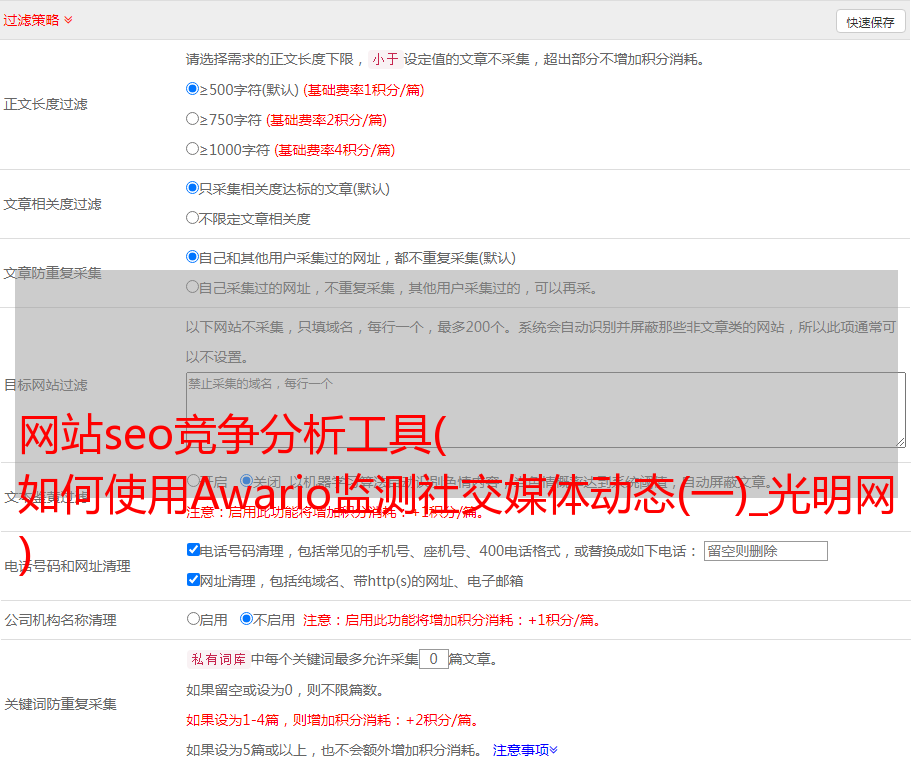Select the ≥500字符 default length option
Image resolution: width=912 pixels, height=768 pixels.
pyautogui.click(x=192, y=89)
